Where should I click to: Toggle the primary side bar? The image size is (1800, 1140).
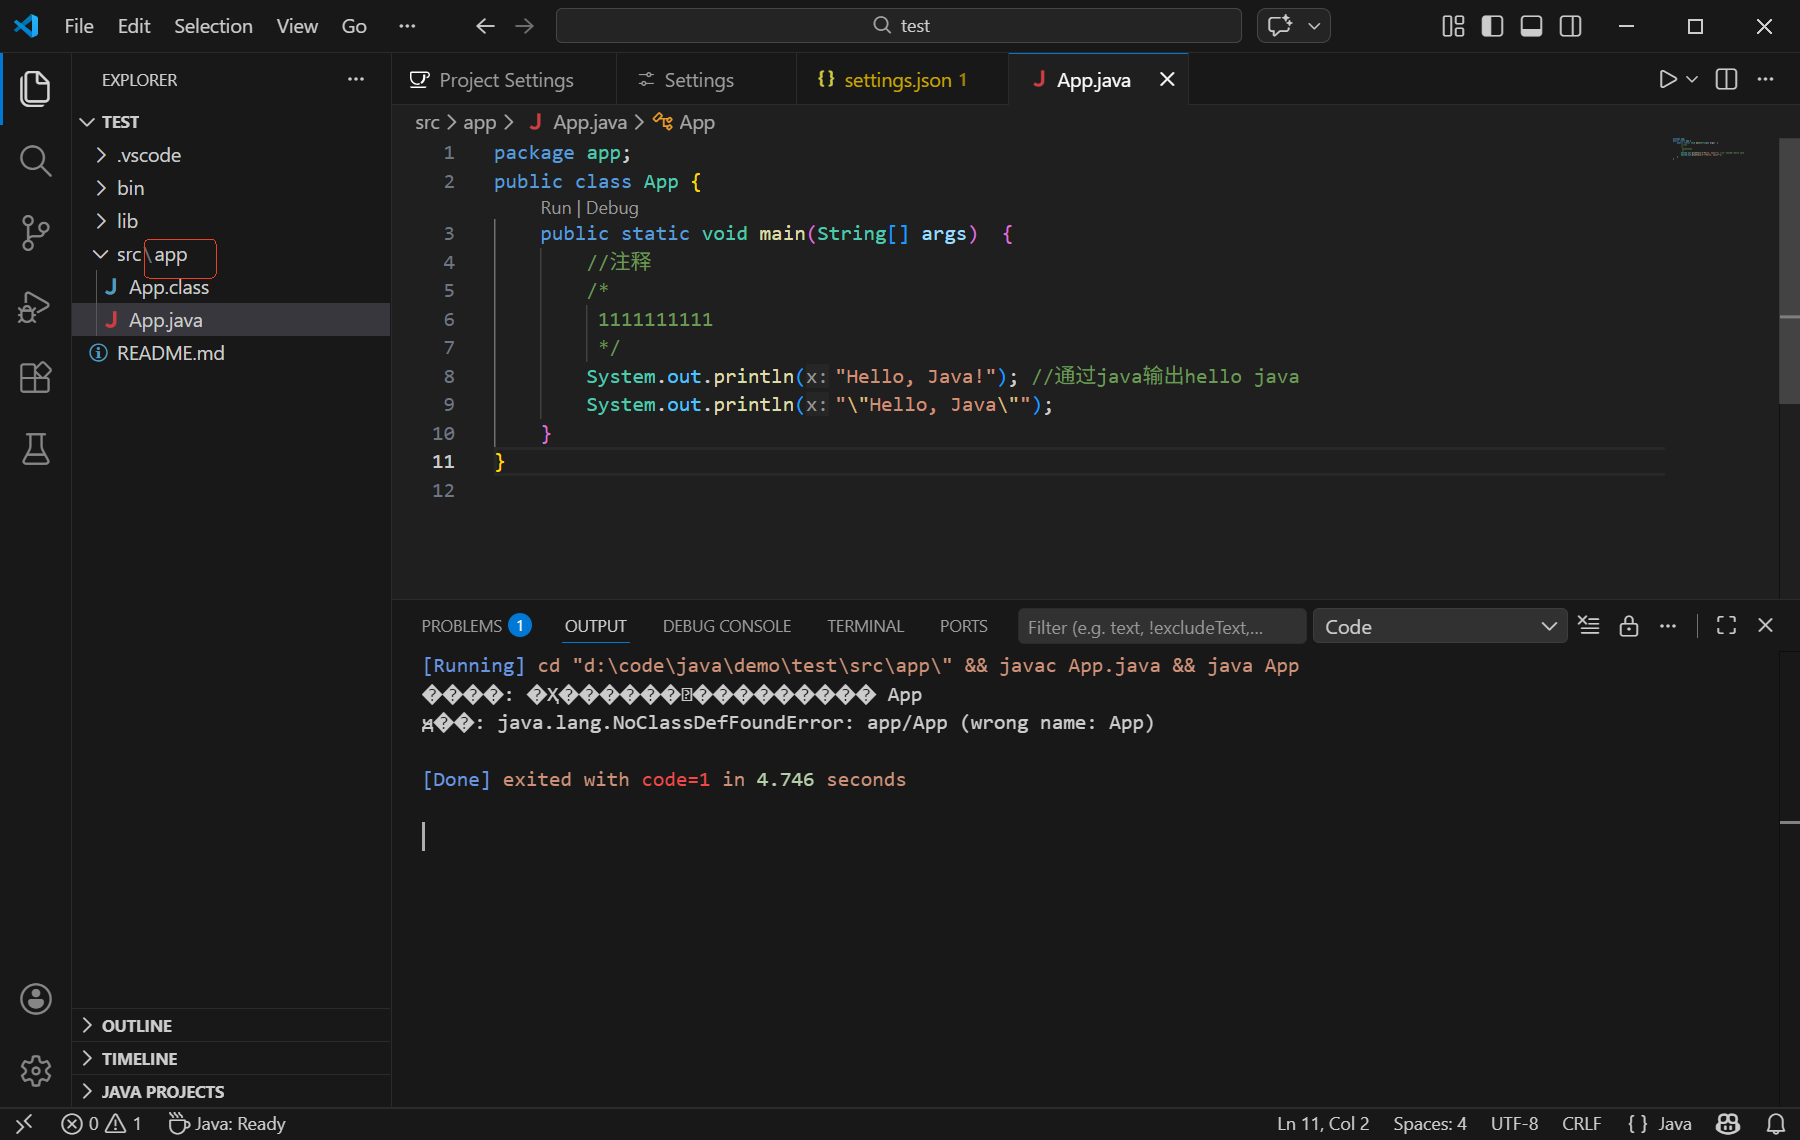click(1492, 26)
